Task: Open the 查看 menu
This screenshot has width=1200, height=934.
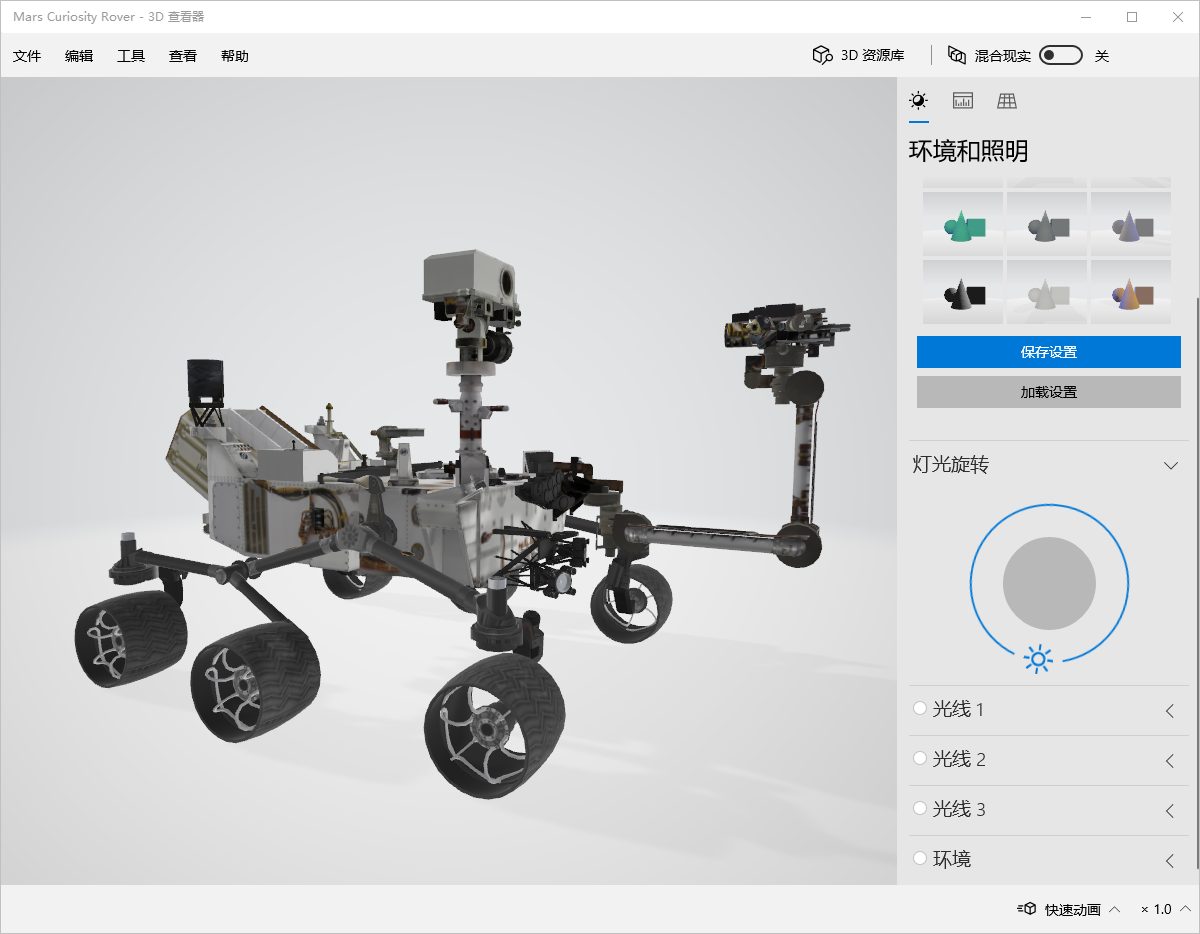Action: pos(183,56)
